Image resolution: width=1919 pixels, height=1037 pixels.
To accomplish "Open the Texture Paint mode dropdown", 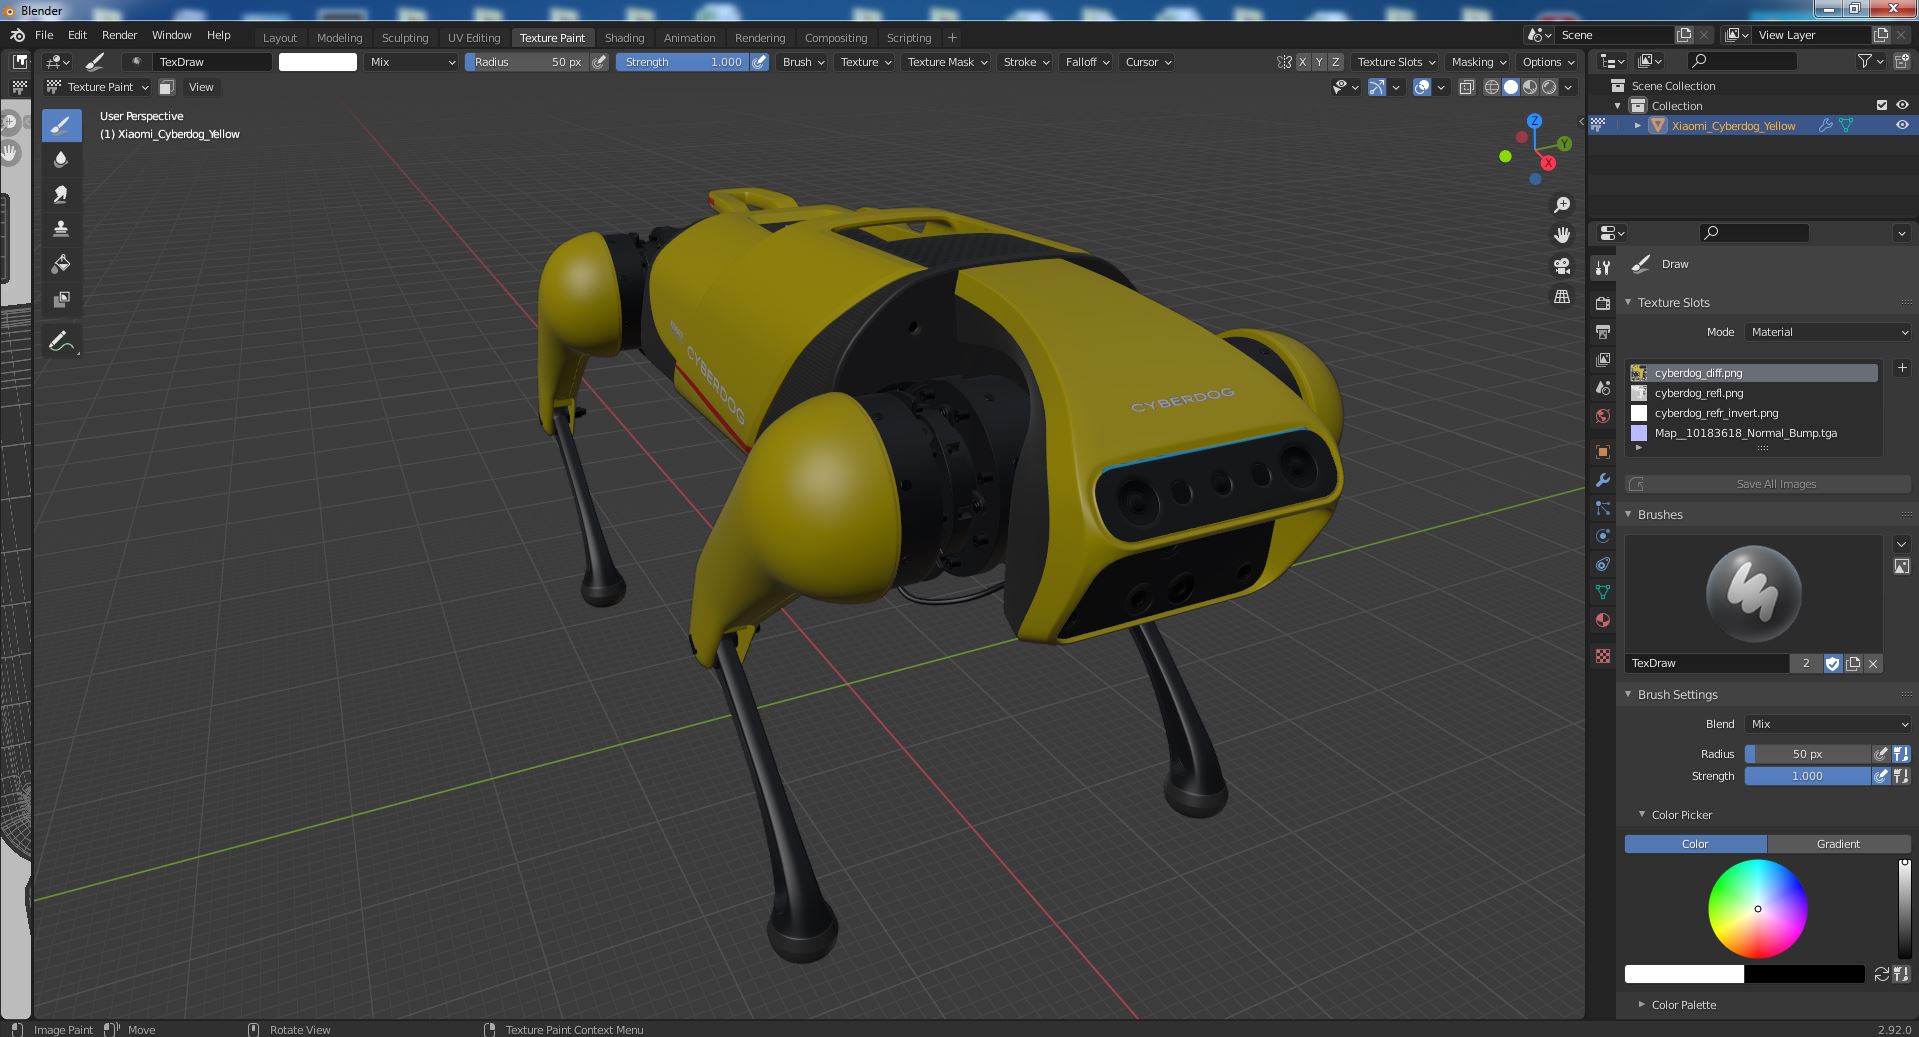I will (99, 87).
